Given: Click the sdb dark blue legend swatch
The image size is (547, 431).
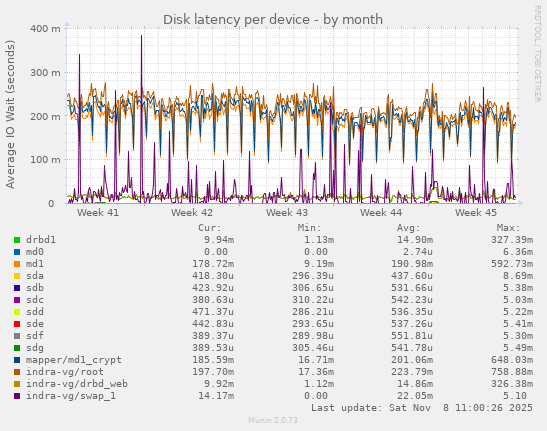Looking at the screenshot, I should coord(17,288).
